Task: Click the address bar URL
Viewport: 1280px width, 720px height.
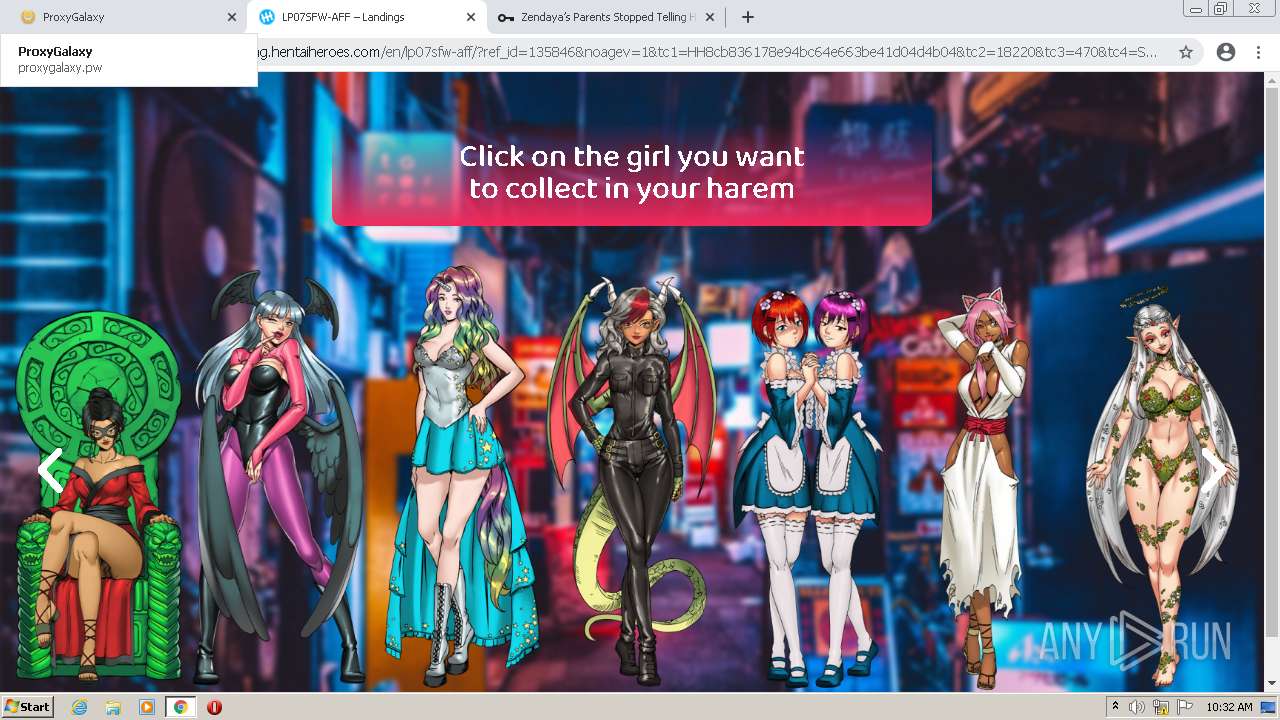Action: point(707,52)
